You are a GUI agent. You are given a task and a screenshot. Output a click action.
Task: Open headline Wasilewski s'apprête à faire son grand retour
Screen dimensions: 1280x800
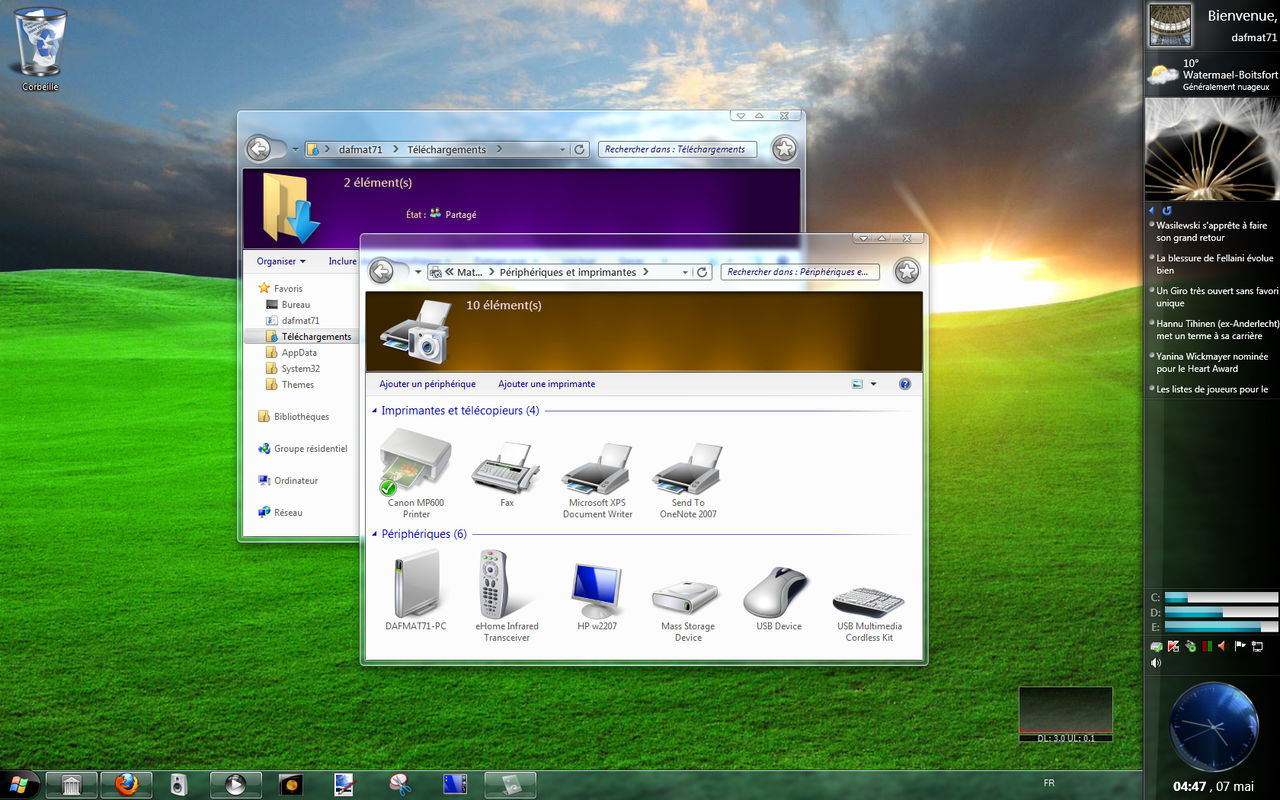[x=1211, y=232]
